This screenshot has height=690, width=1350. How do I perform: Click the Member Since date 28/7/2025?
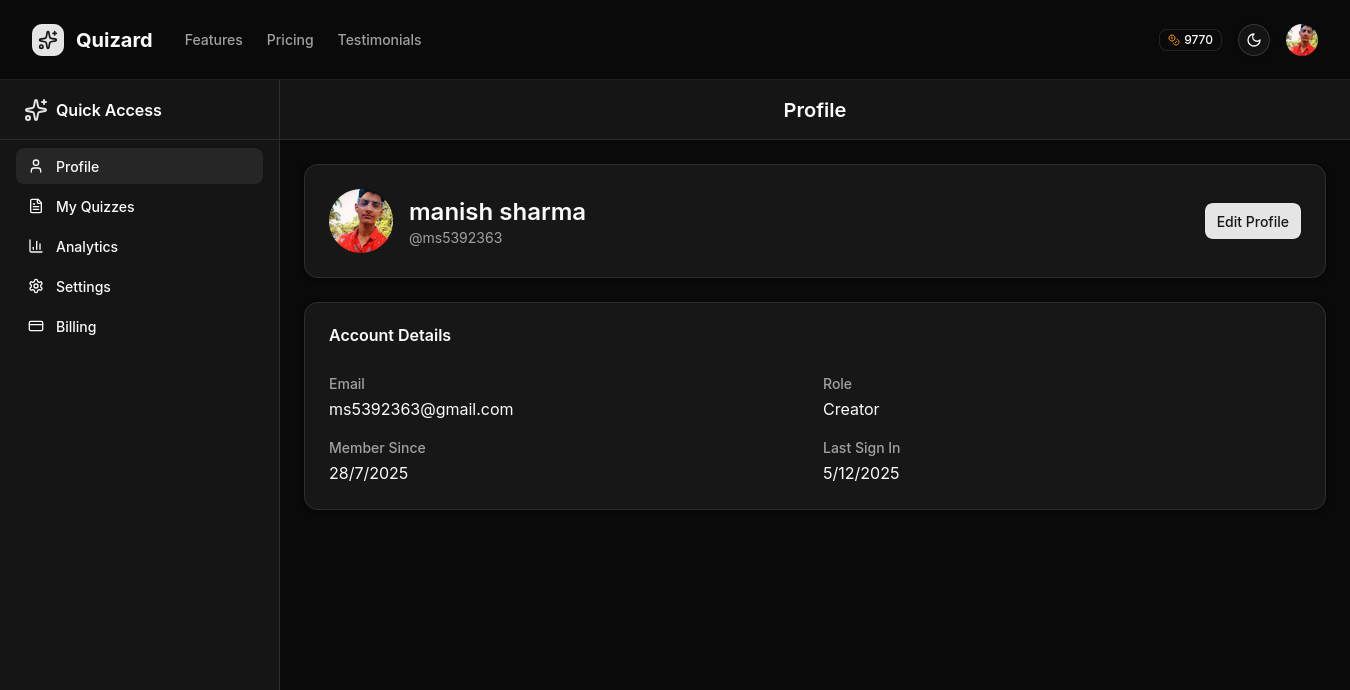(x=368, y=473)
